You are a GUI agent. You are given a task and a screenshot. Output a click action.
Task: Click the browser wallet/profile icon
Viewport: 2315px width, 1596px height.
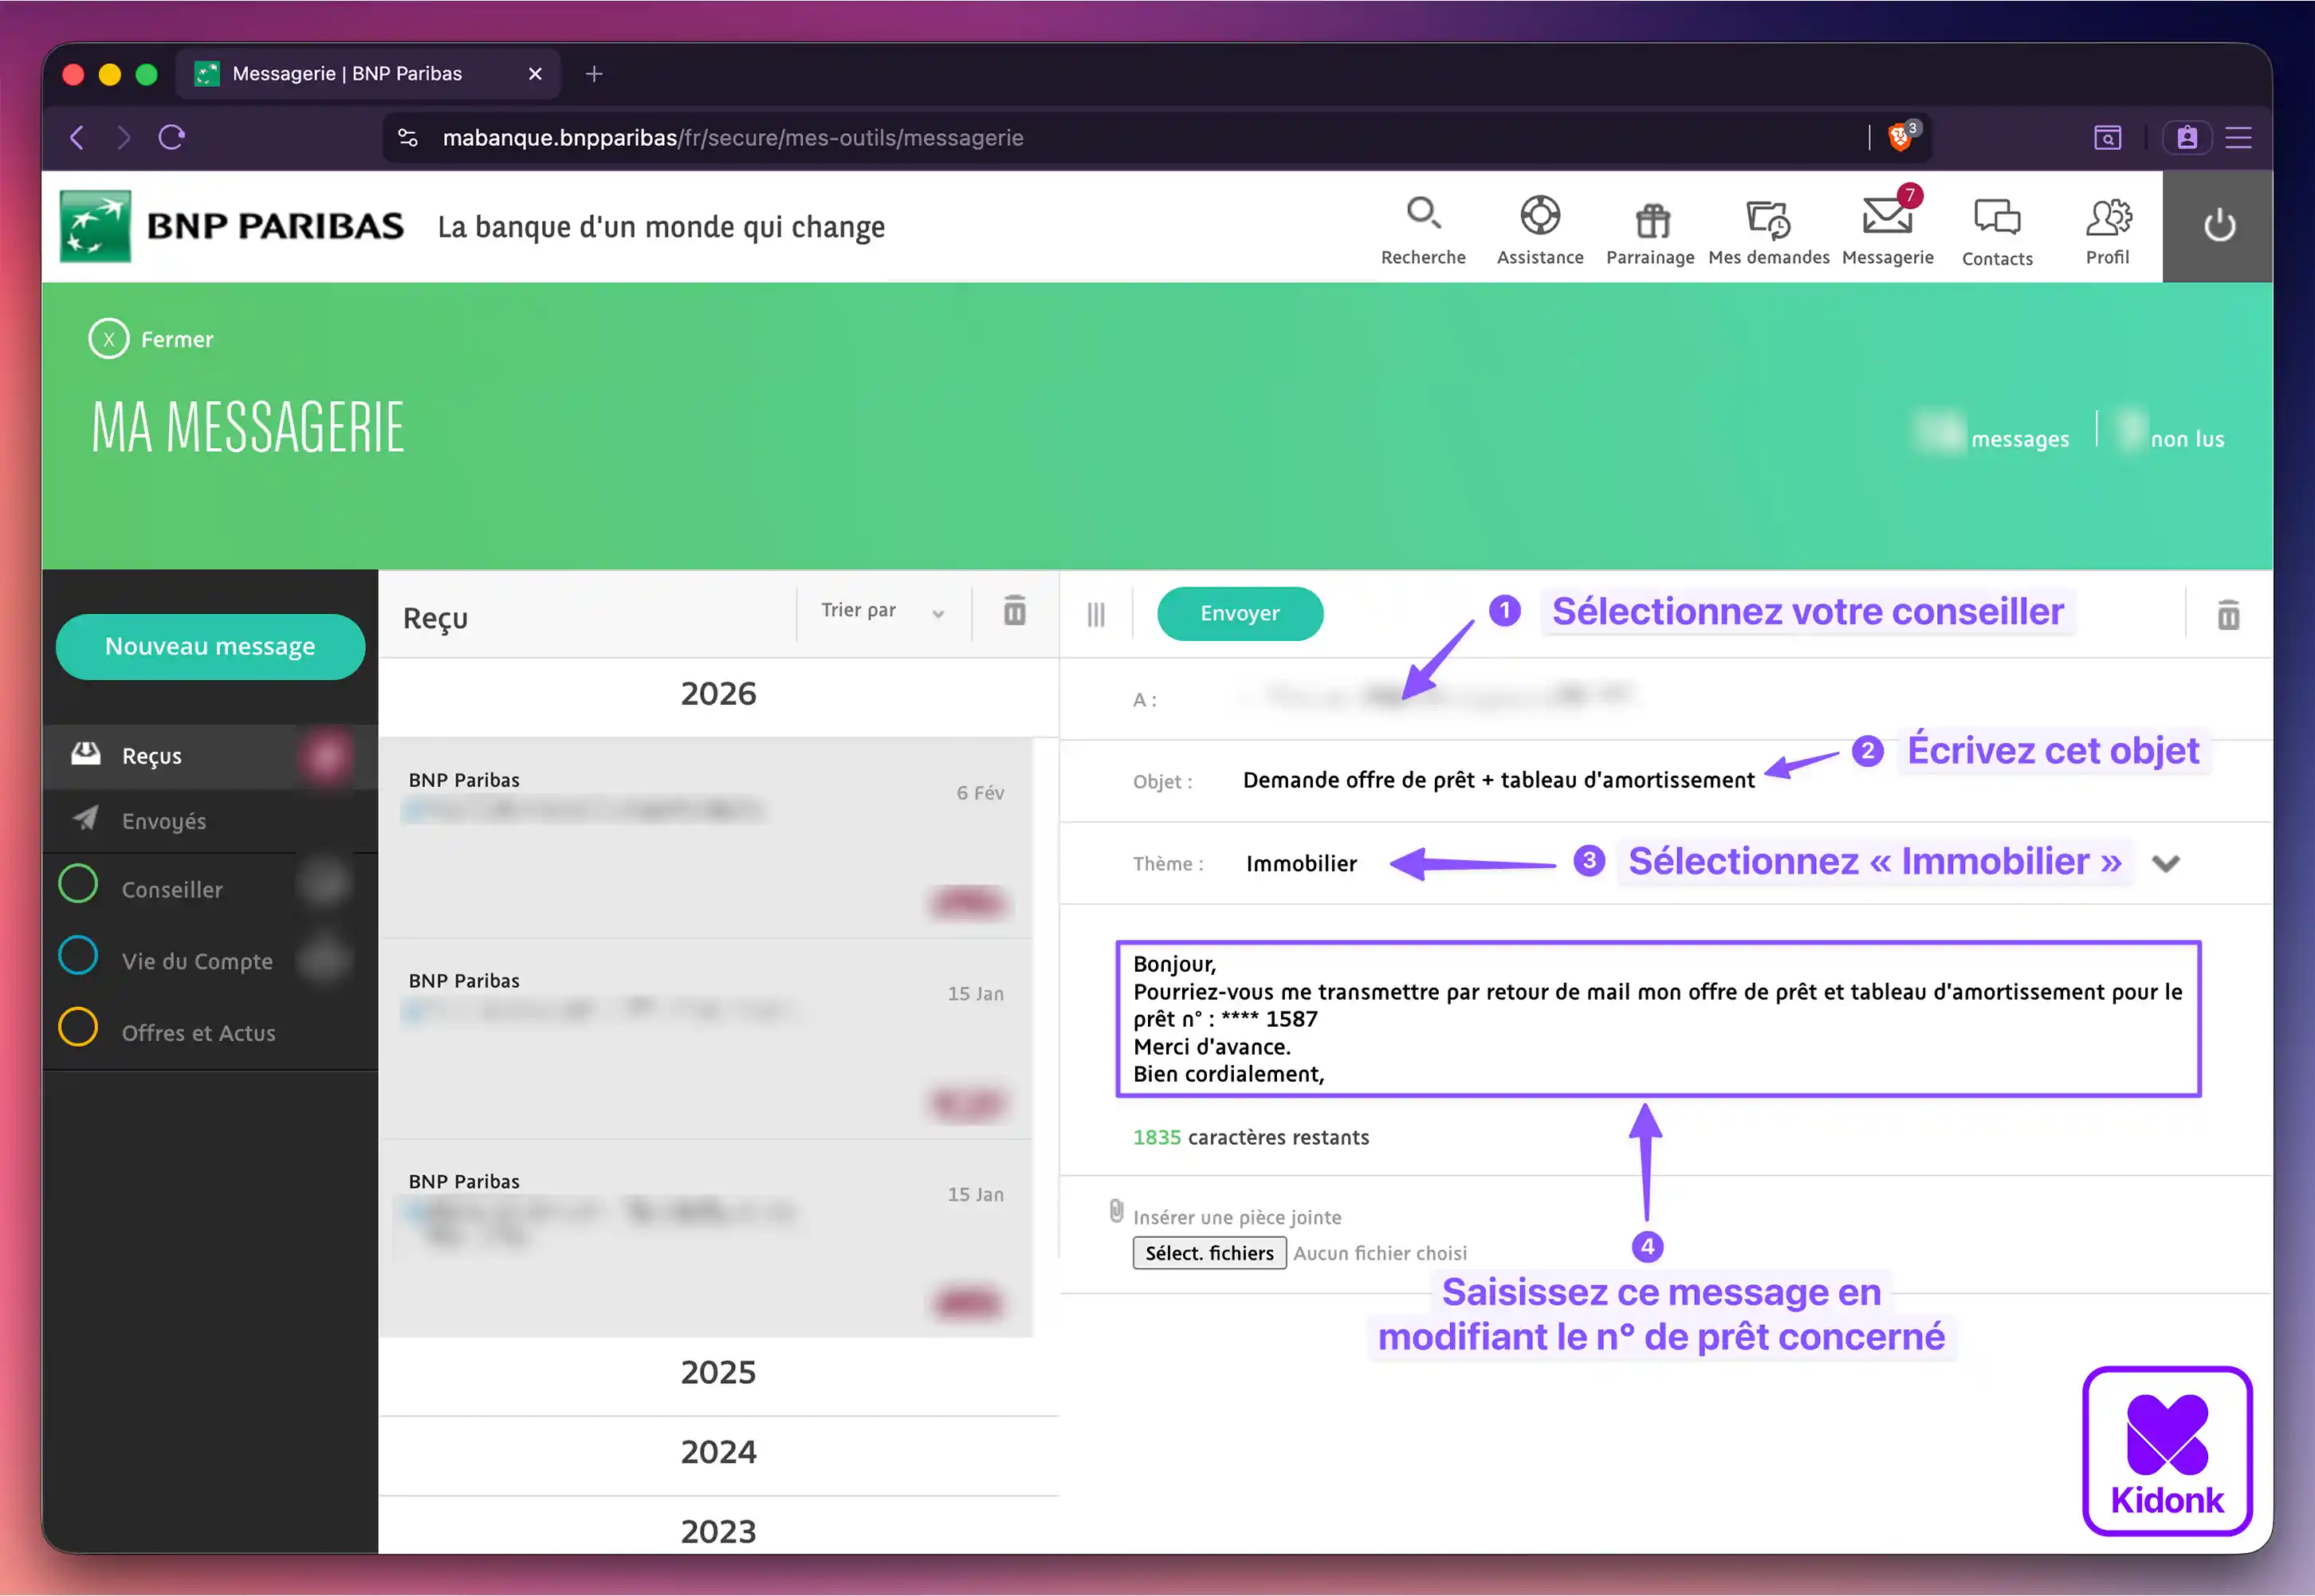[x=2187, y=137]
